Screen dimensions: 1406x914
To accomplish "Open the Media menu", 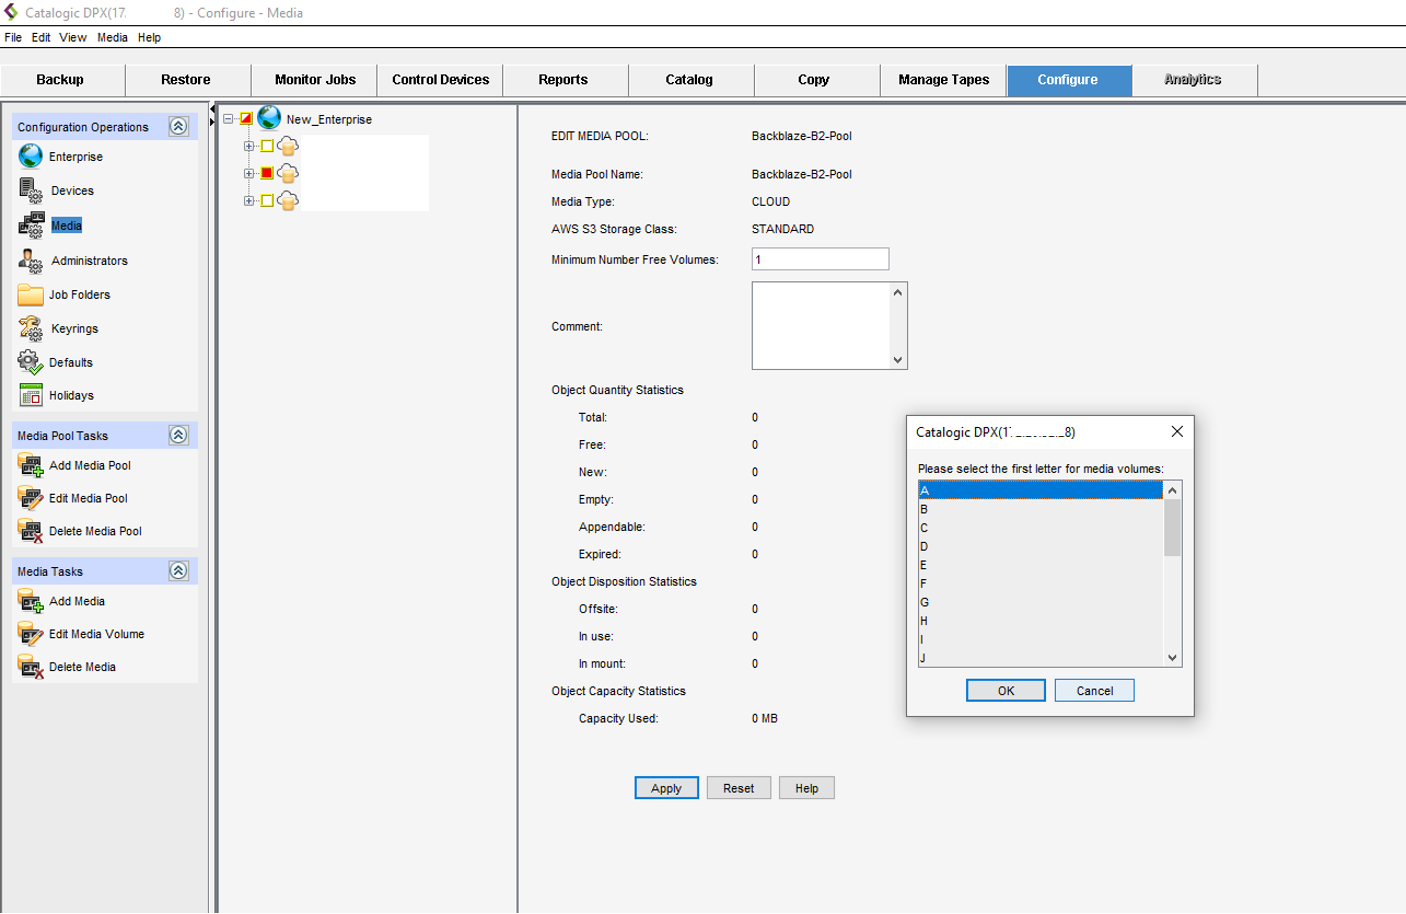I will [112, 37].
